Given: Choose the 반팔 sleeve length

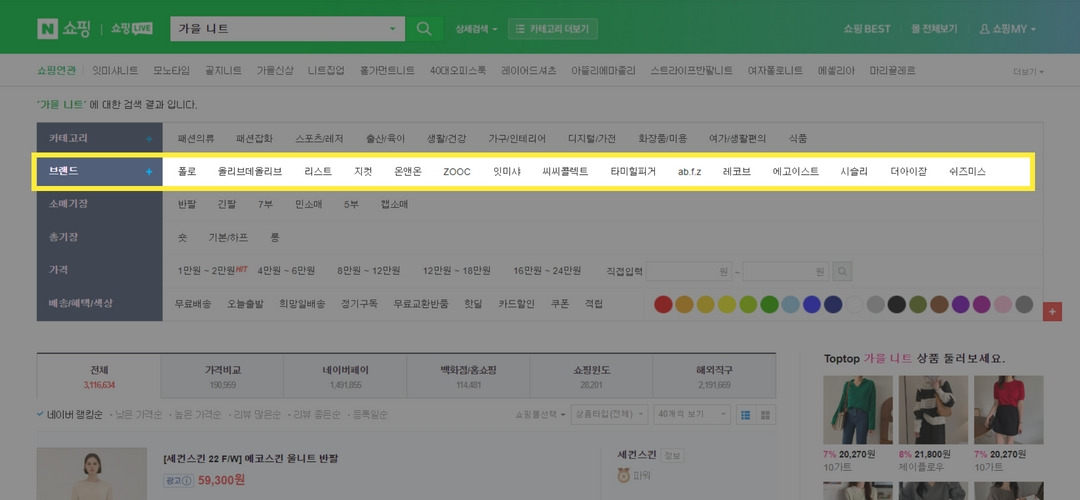Looking at the screenshot, I should point(187,205).
